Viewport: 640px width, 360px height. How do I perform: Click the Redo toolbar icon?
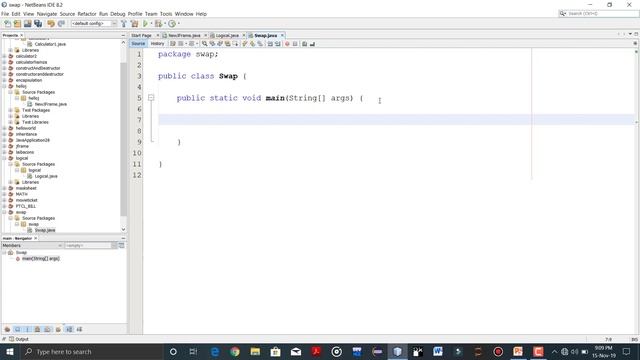tap(61, 24)
